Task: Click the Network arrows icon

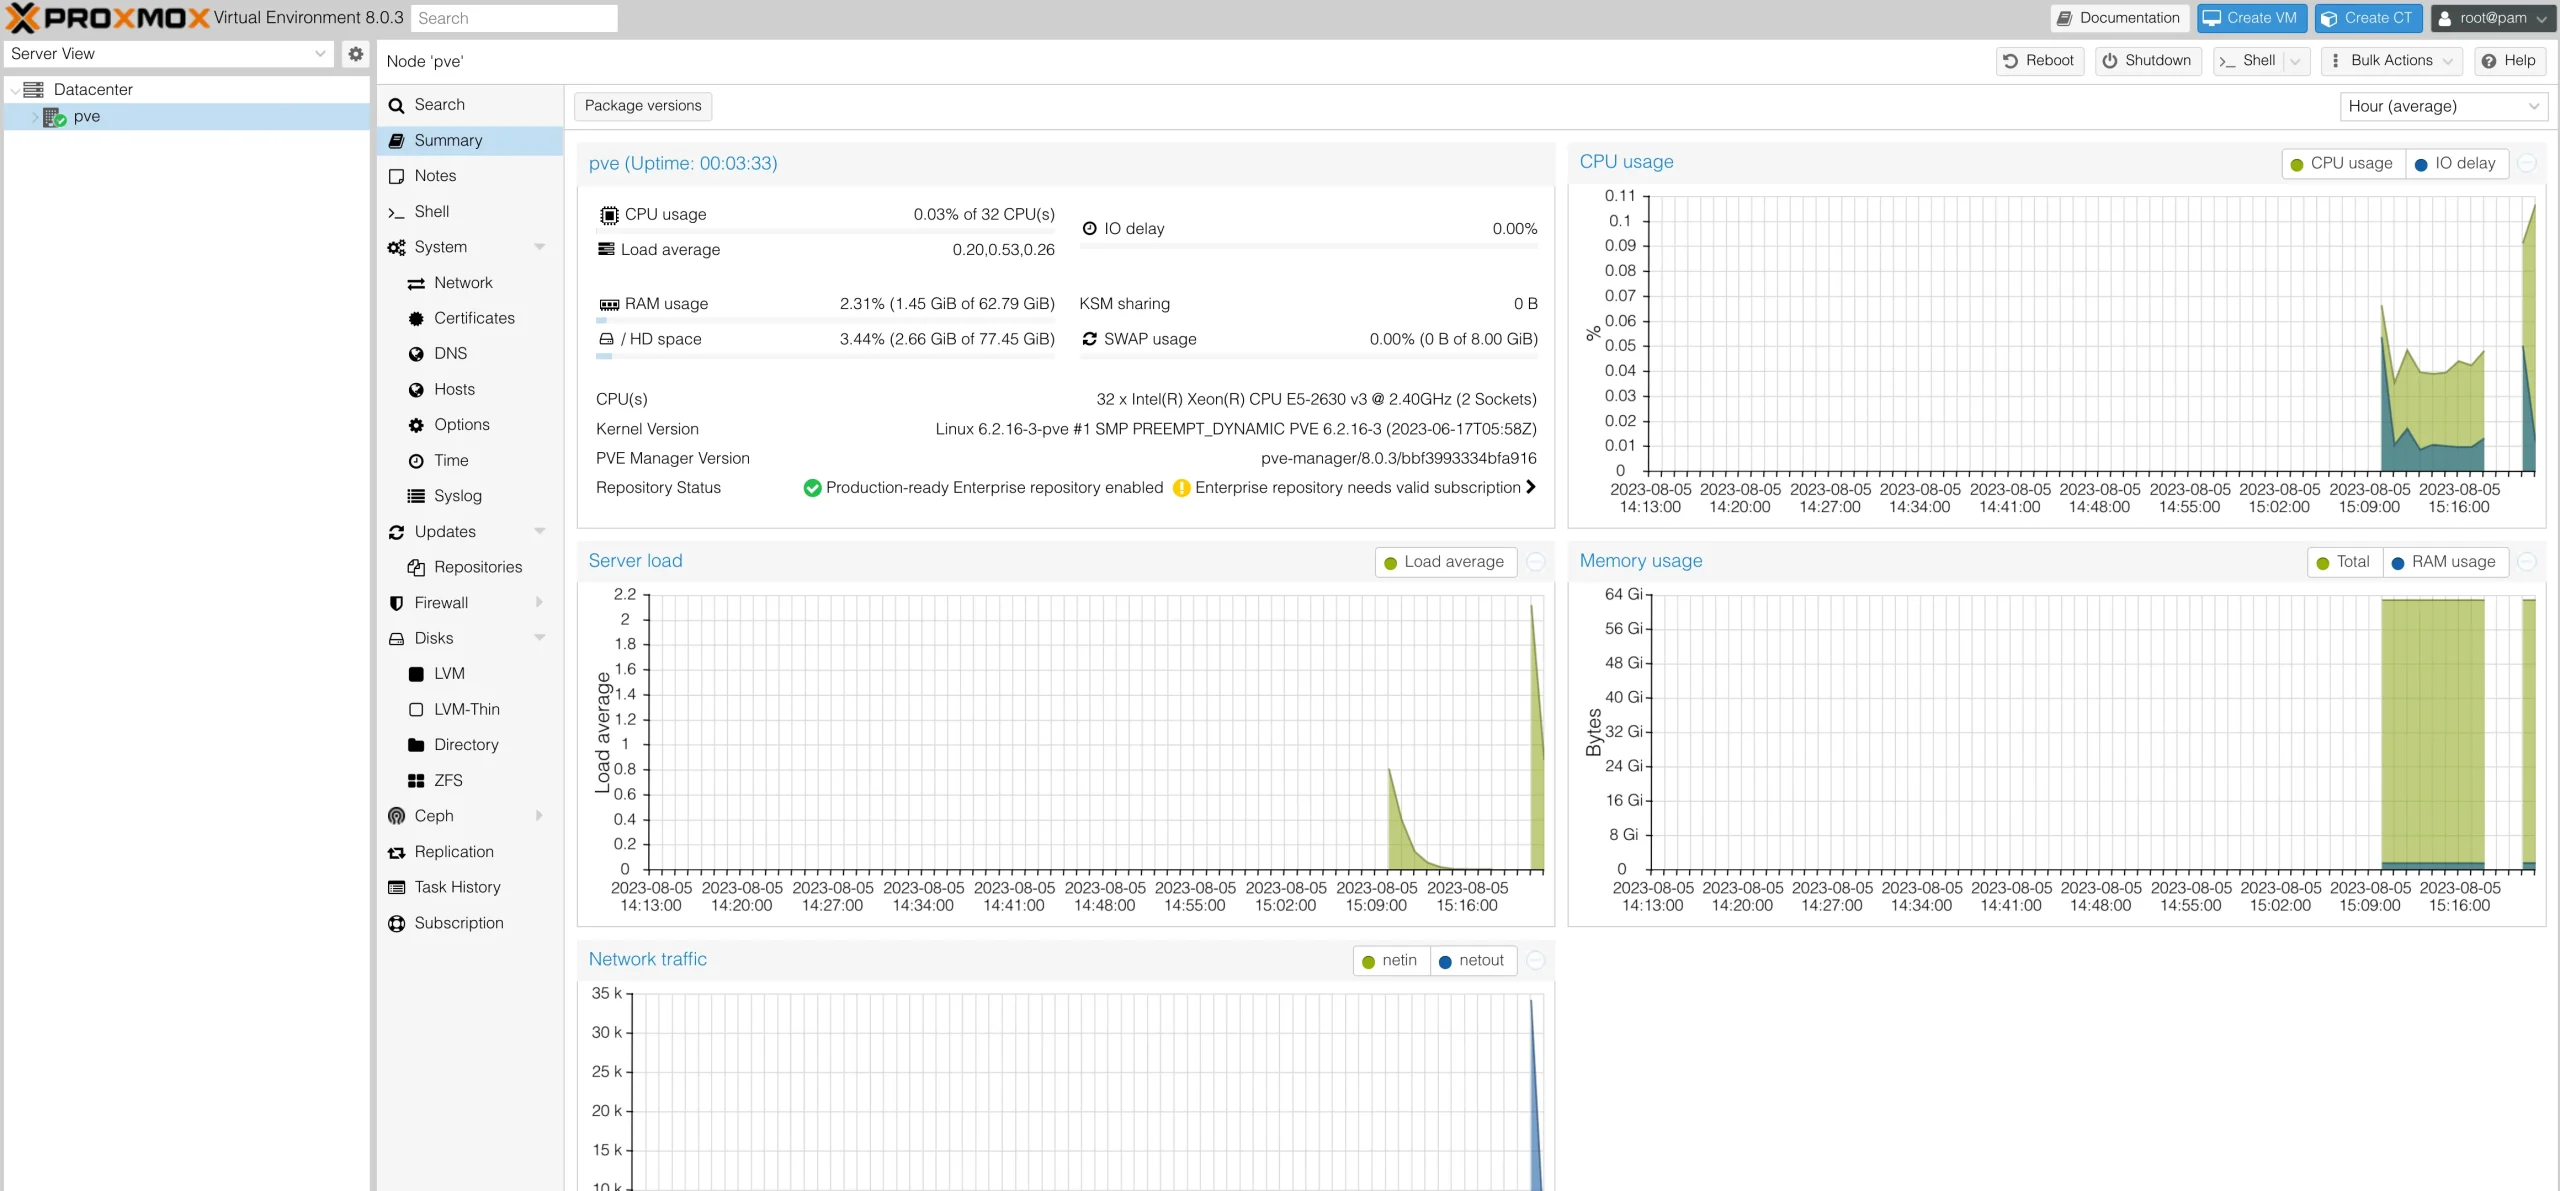Action: [x=416, y=283]
